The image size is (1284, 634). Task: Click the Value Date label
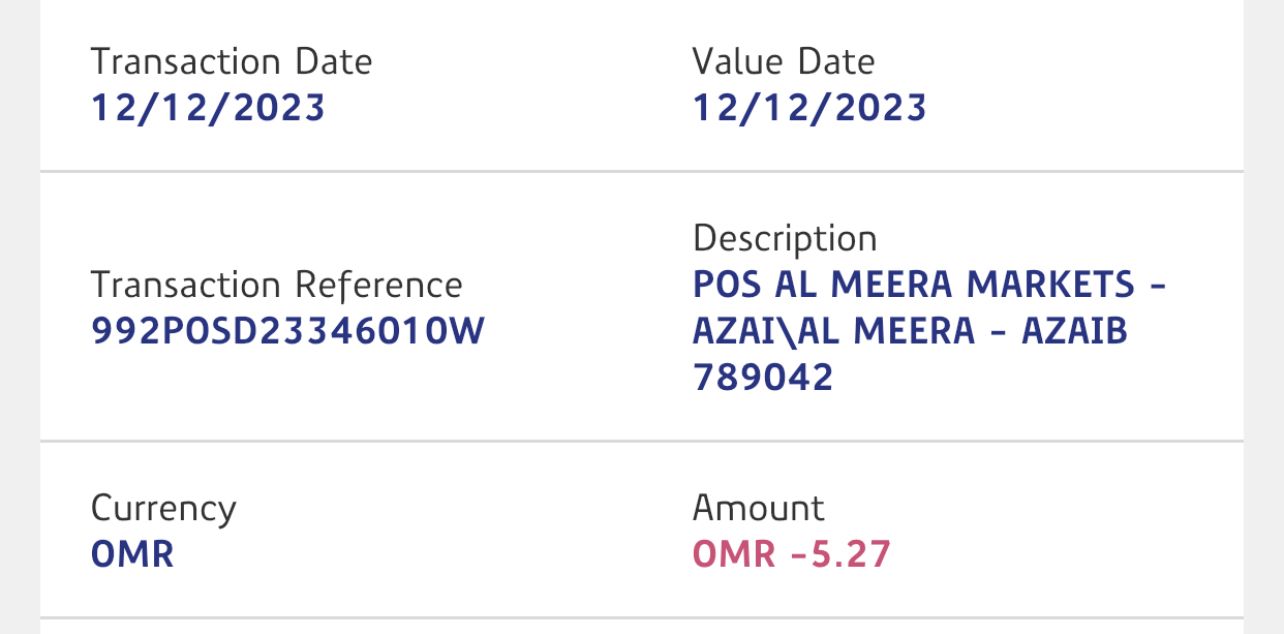pos(783,62)
